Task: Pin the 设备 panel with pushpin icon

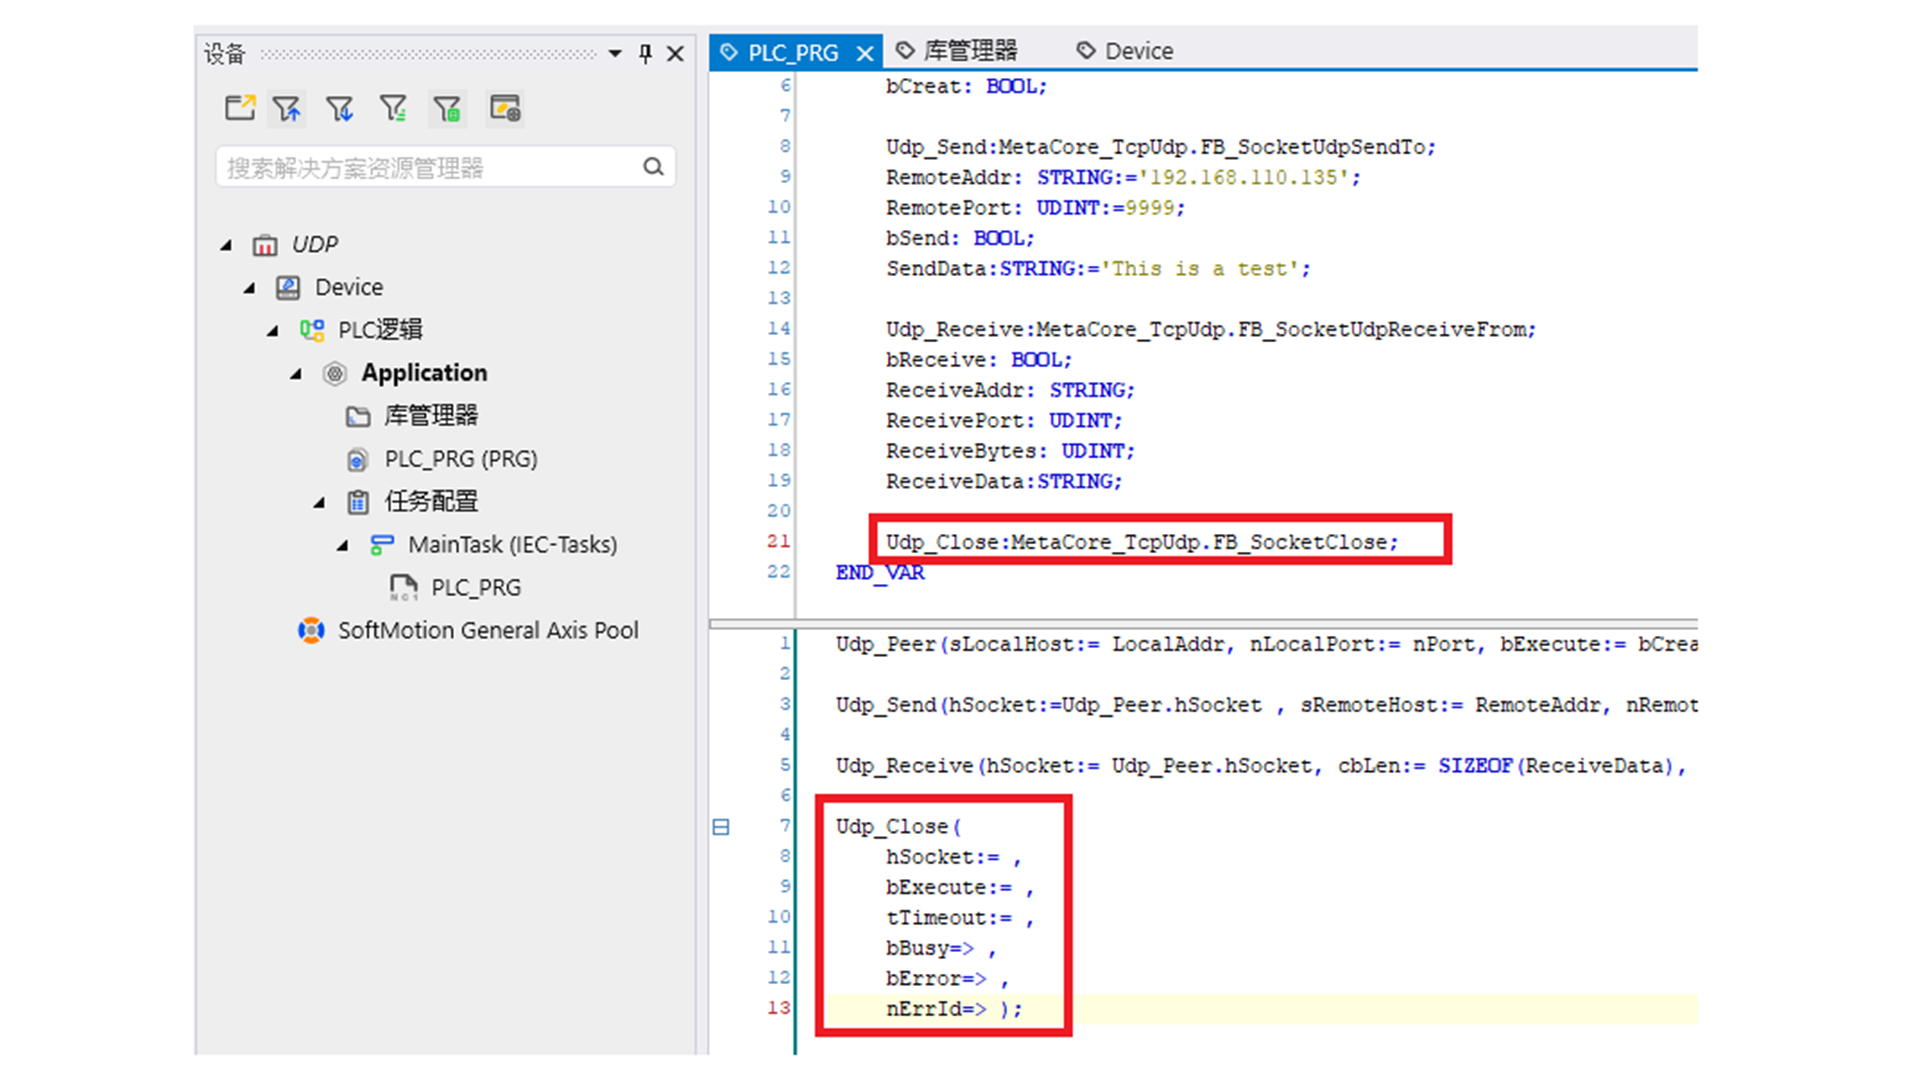Action: click(645, 54)
